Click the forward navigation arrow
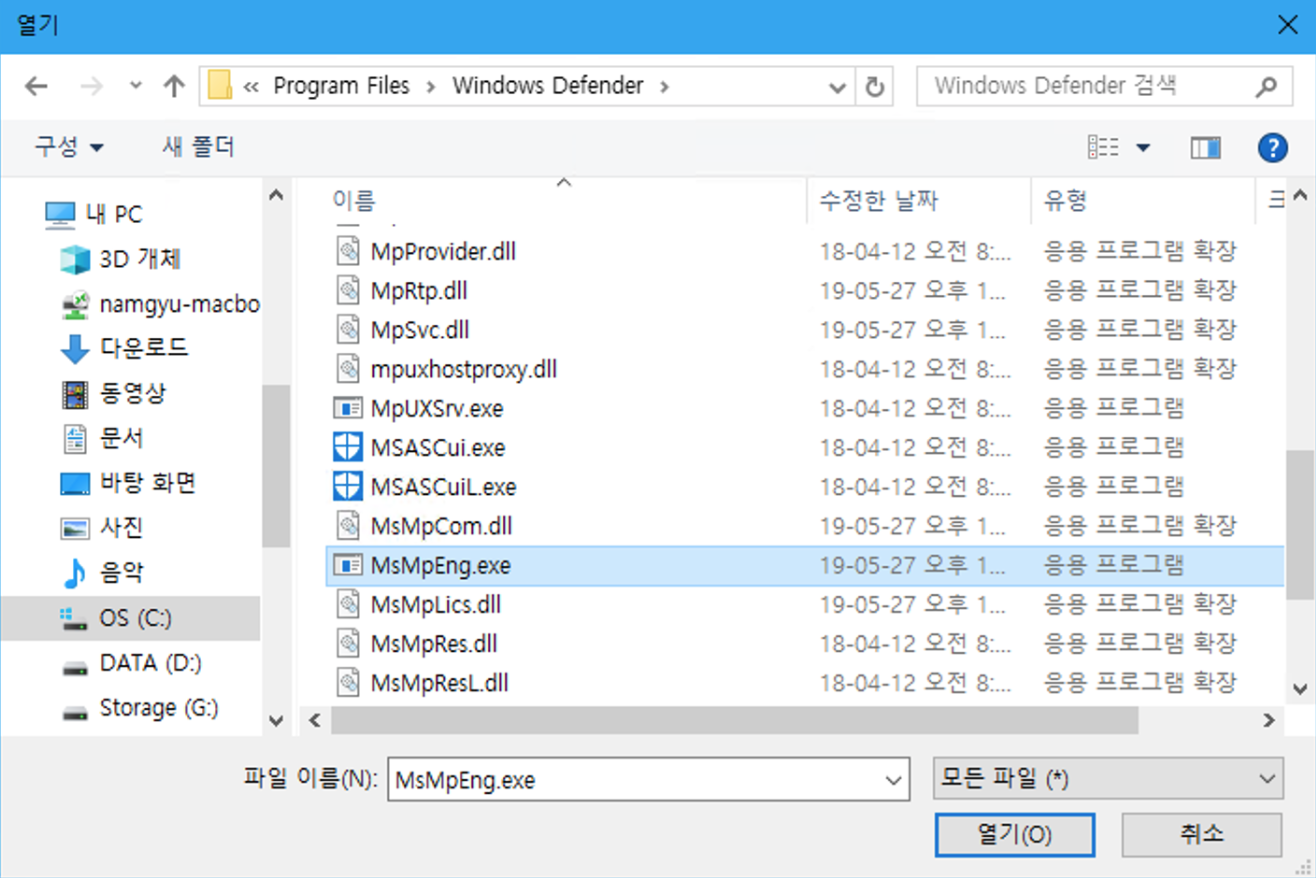This screenshot has width=1316, height=878. pos(92,86)
